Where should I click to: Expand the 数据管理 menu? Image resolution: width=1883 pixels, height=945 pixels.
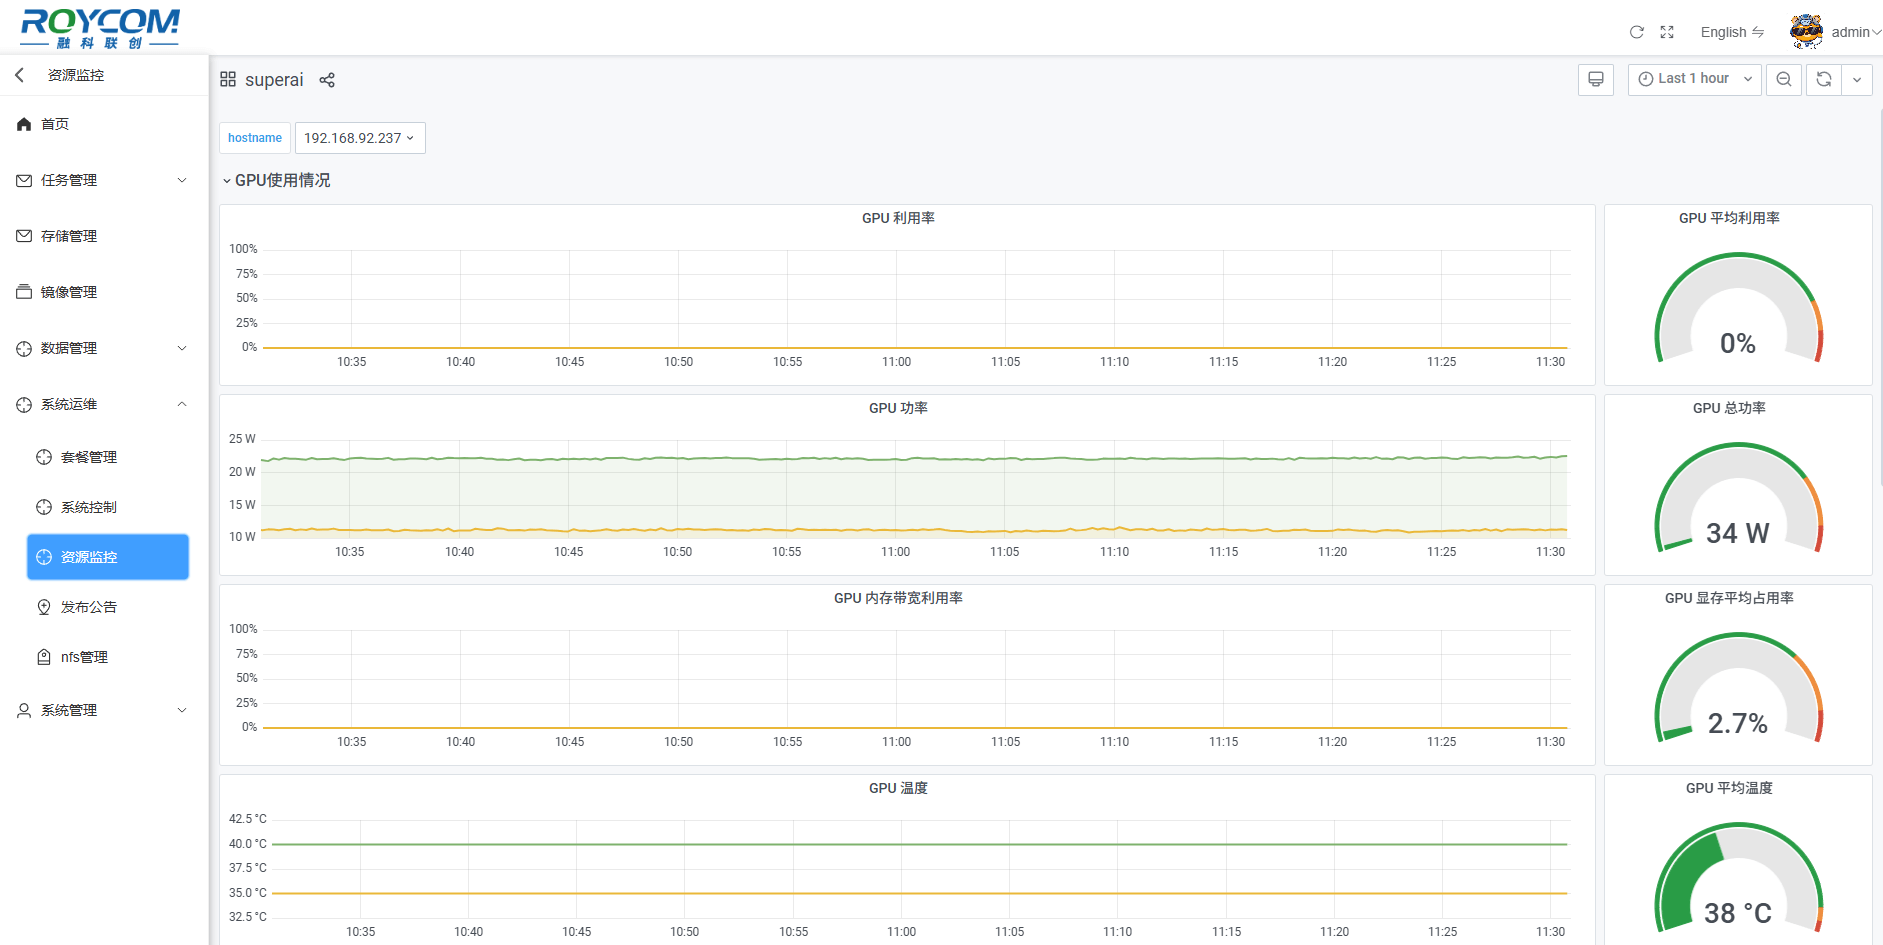point(104,348)
